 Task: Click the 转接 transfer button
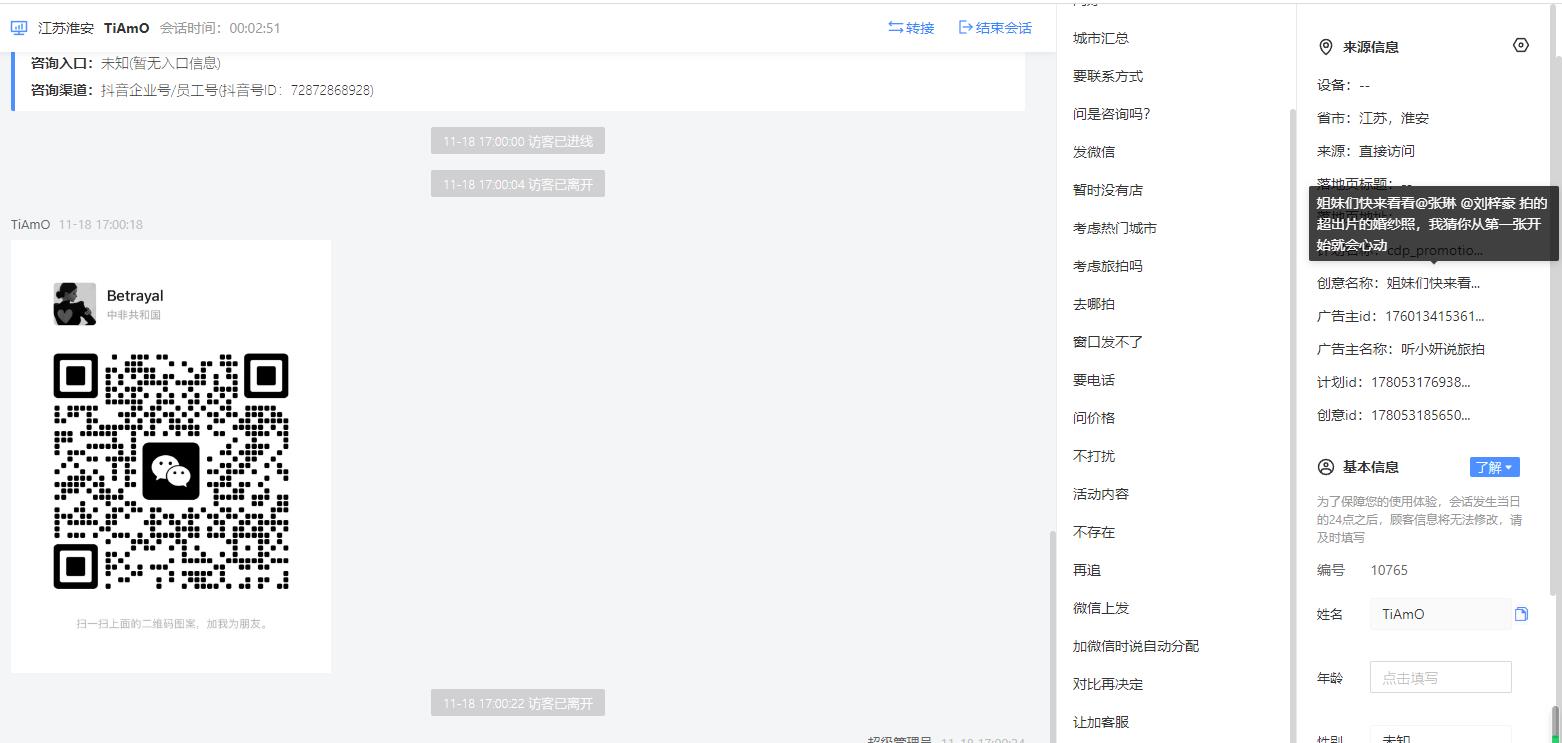[x=911, y=28]
